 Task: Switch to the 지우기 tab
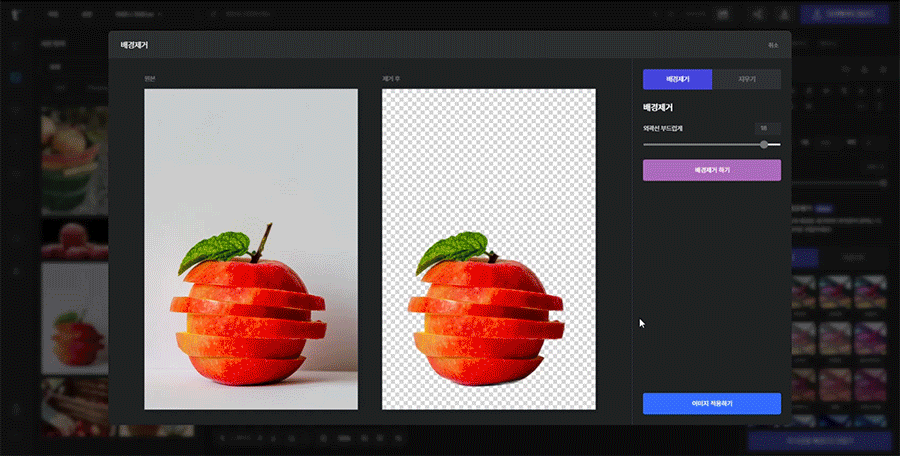click(746, 80)
